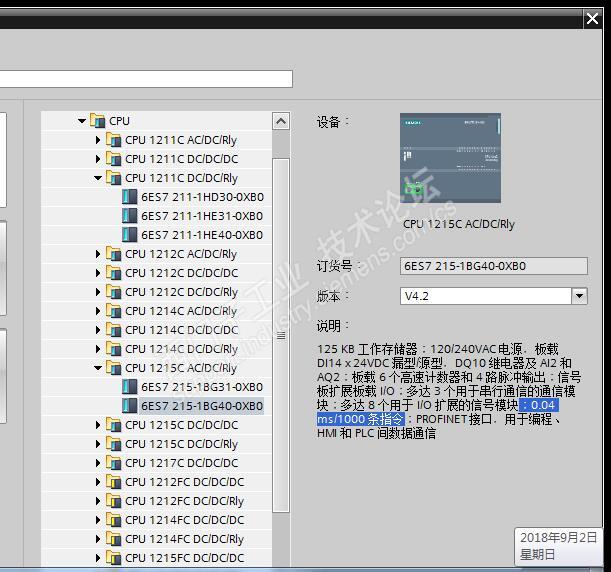Click folder icon of CPU 1214FC DC/DC/Rly
Viewport: 611px width, 572px height.
pyautogui.click(x=113, y=539)
